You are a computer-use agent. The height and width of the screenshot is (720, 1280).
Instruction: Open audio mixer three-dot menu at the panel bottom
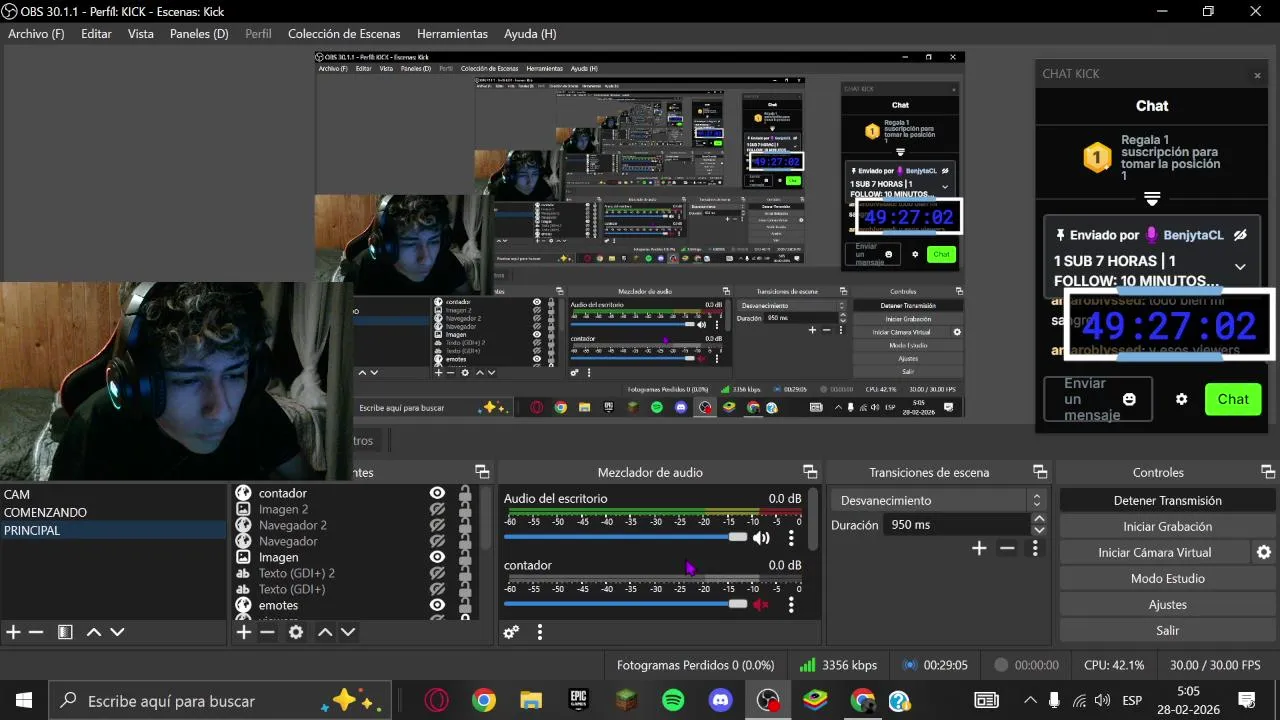click(x=540, y=632)
